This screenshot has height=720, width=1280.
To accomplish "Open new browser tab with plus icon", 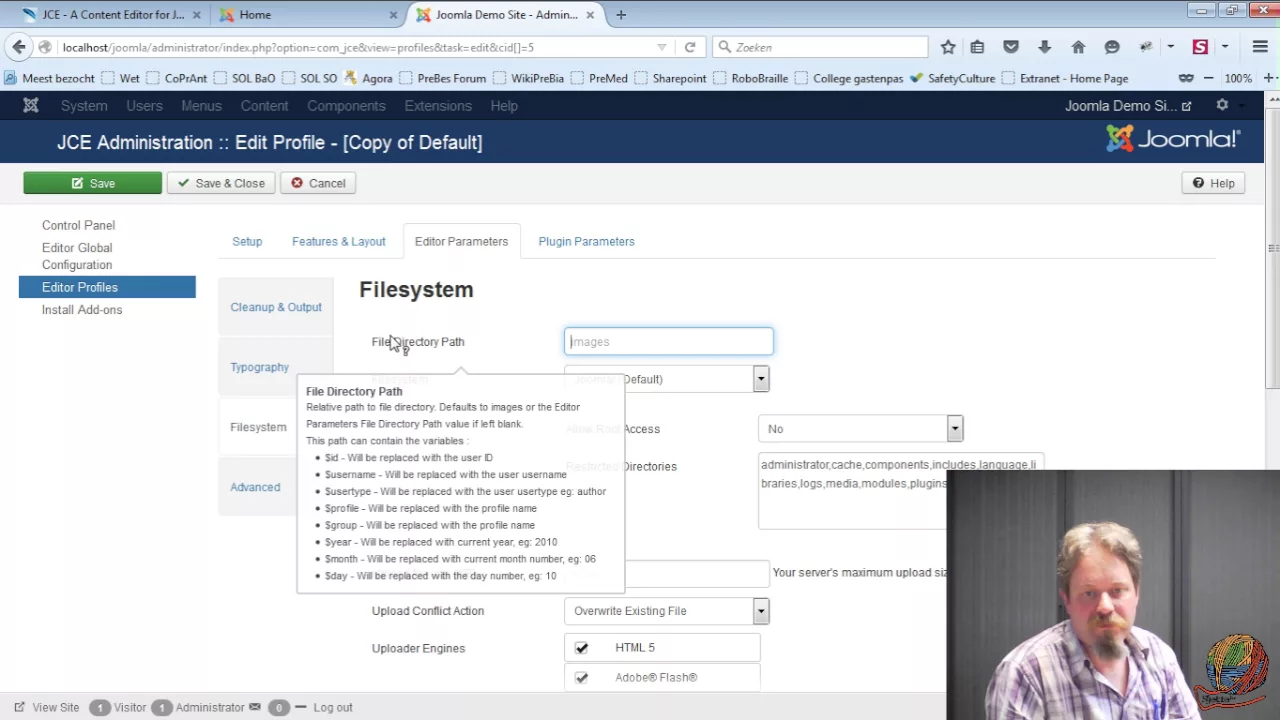I will 621,14.
